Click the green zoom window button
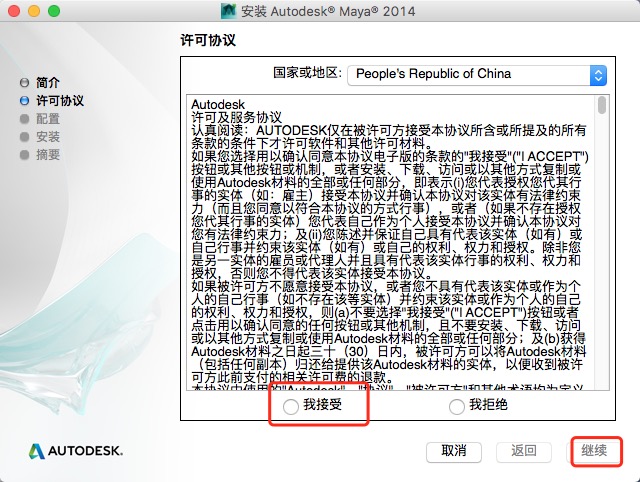The image size is (640, 482). click(x=54, y=11)
